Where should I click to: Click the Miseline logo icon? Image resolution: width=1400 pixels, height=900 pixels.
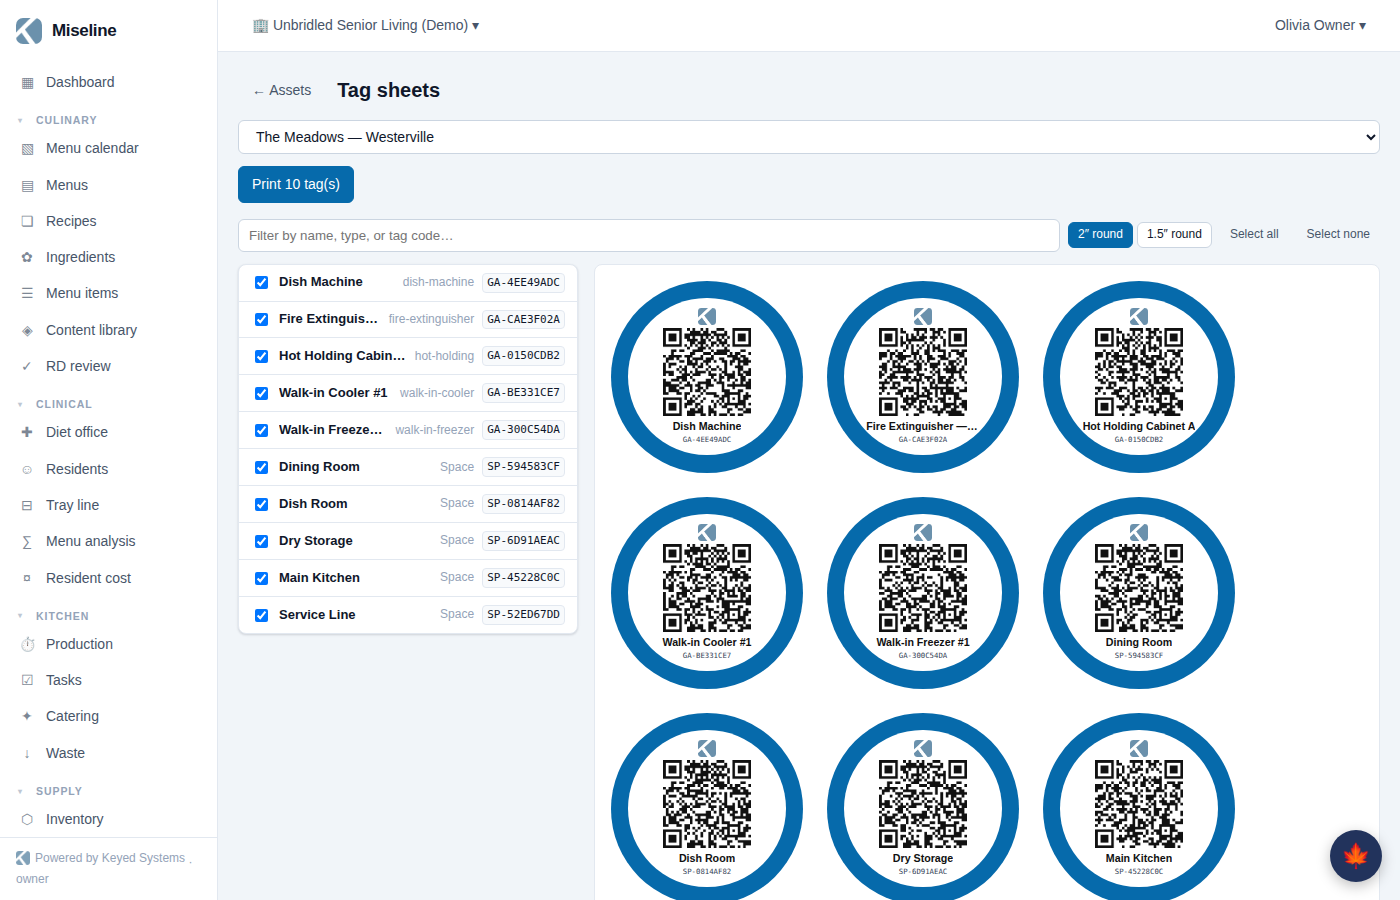(29, 31)
